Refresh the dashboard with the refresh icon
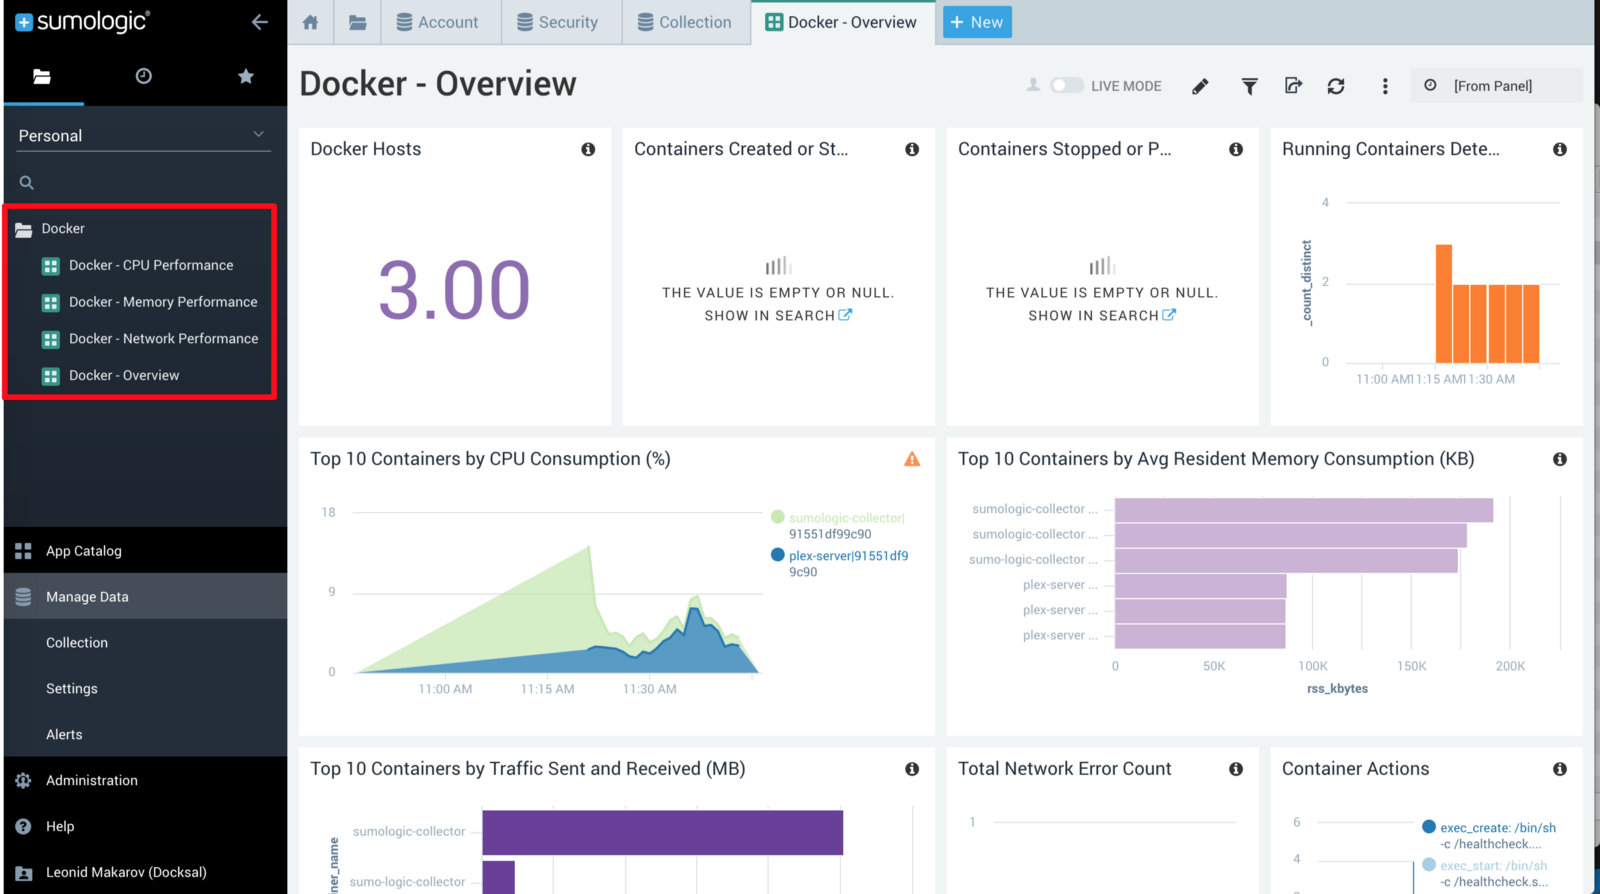The image size is (1600, 894). pyautogui.click(x=1336, y=86)
